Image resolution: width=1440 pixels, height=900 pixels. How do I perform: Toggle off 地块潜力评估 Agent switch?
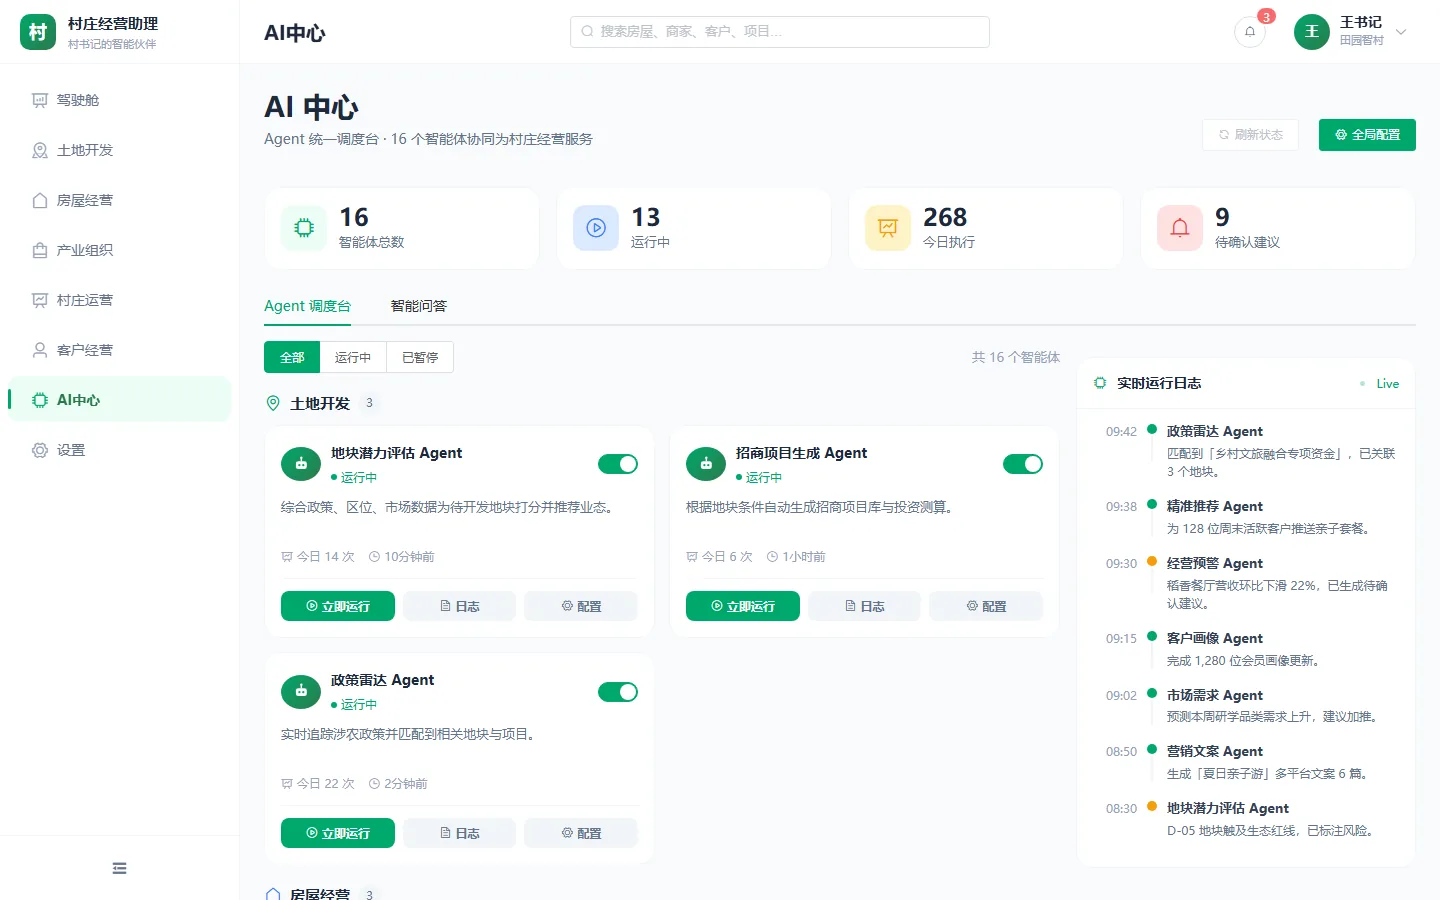click(618, 464)
